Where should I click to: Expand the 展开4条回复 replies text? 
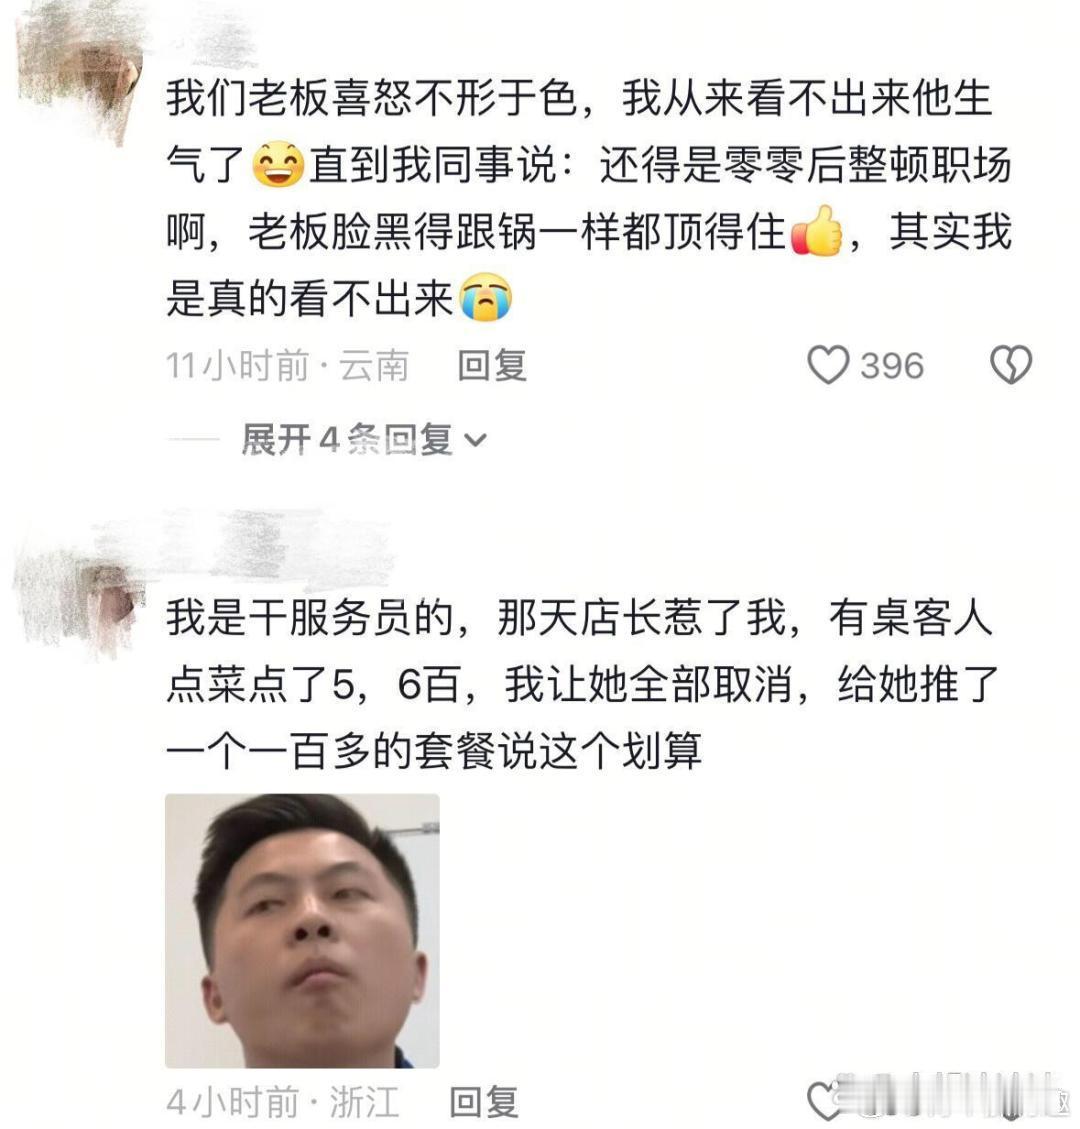[346, 439]
